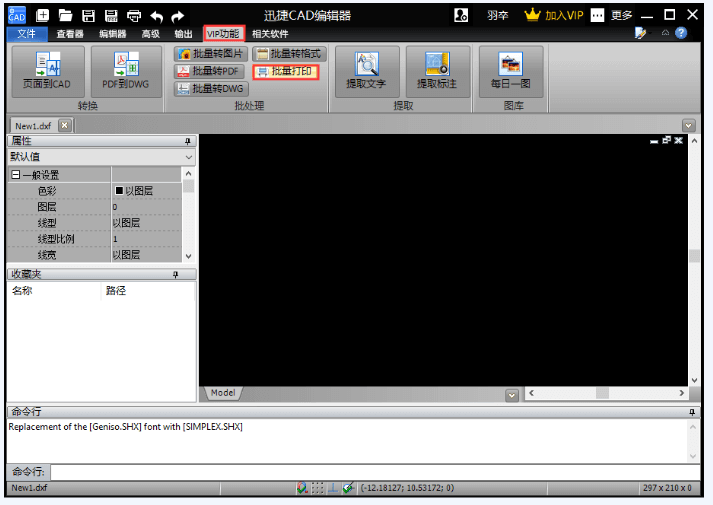Switch to the 编辑器 ribbon tab
Image resolution: width=713 pixels, height=505 pixels.
113,34
